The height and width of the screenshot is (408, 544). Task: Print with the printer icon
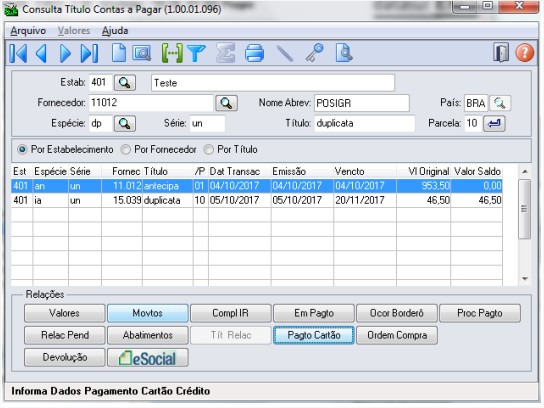point(254,53)
